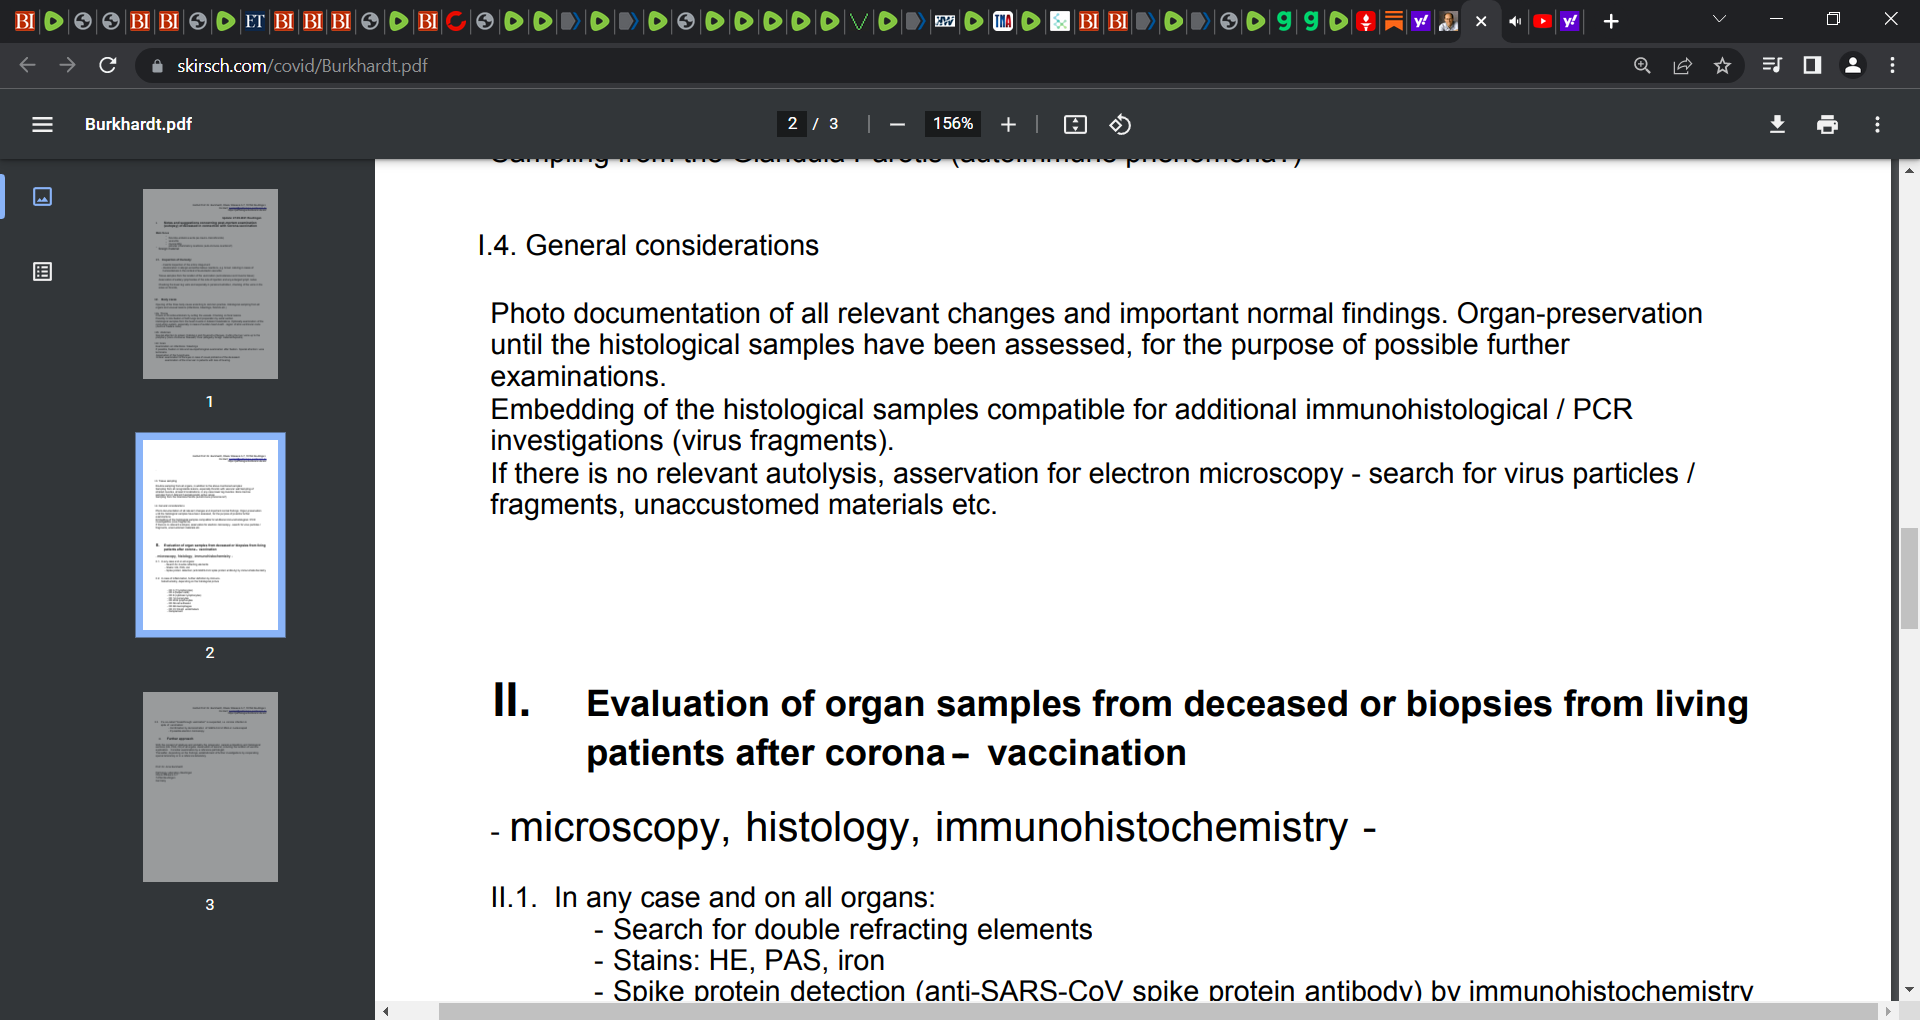Zoom out of the PDF
This screenshot has height=1020, width=1920.
[x=897, y=124]
